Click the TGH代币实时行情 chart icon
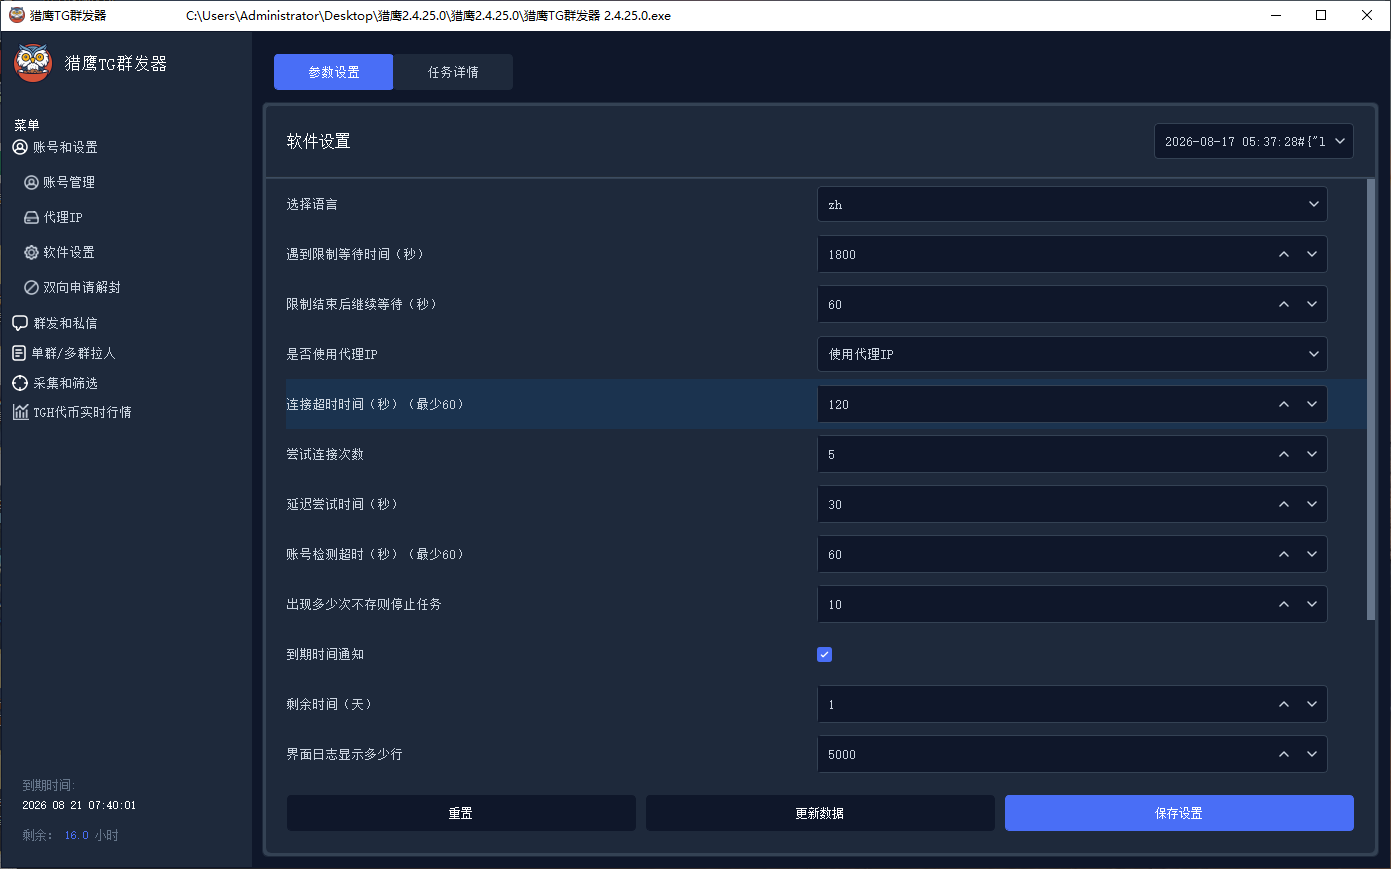The image size is (1391, 869). (20, 412)
